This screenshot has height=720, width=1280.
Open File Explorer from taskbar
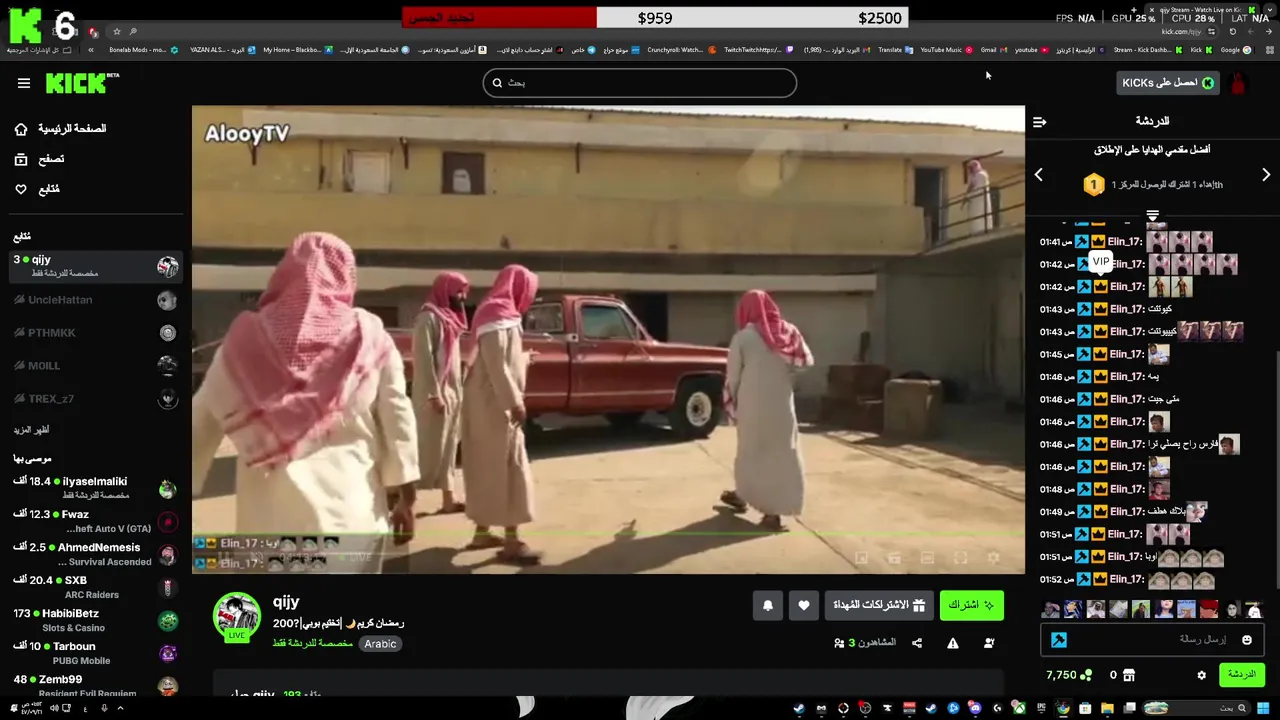click(1107, 708)
